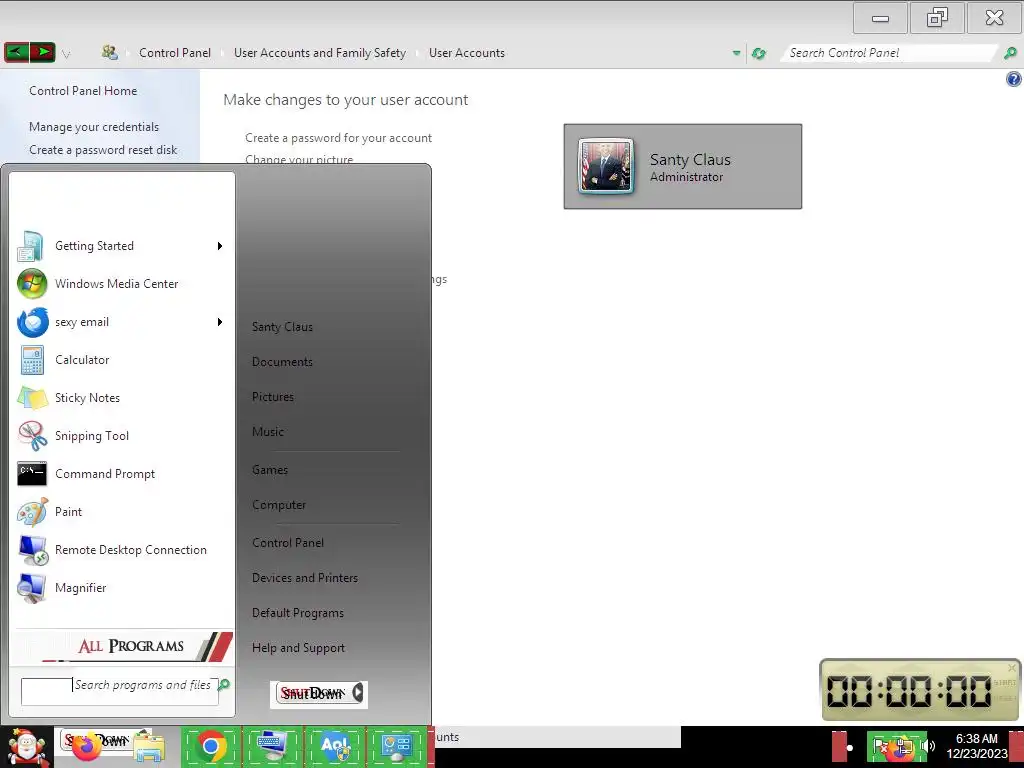Open the Snipping Tool
Screen dimensions: 1024x768
(121, 436)
